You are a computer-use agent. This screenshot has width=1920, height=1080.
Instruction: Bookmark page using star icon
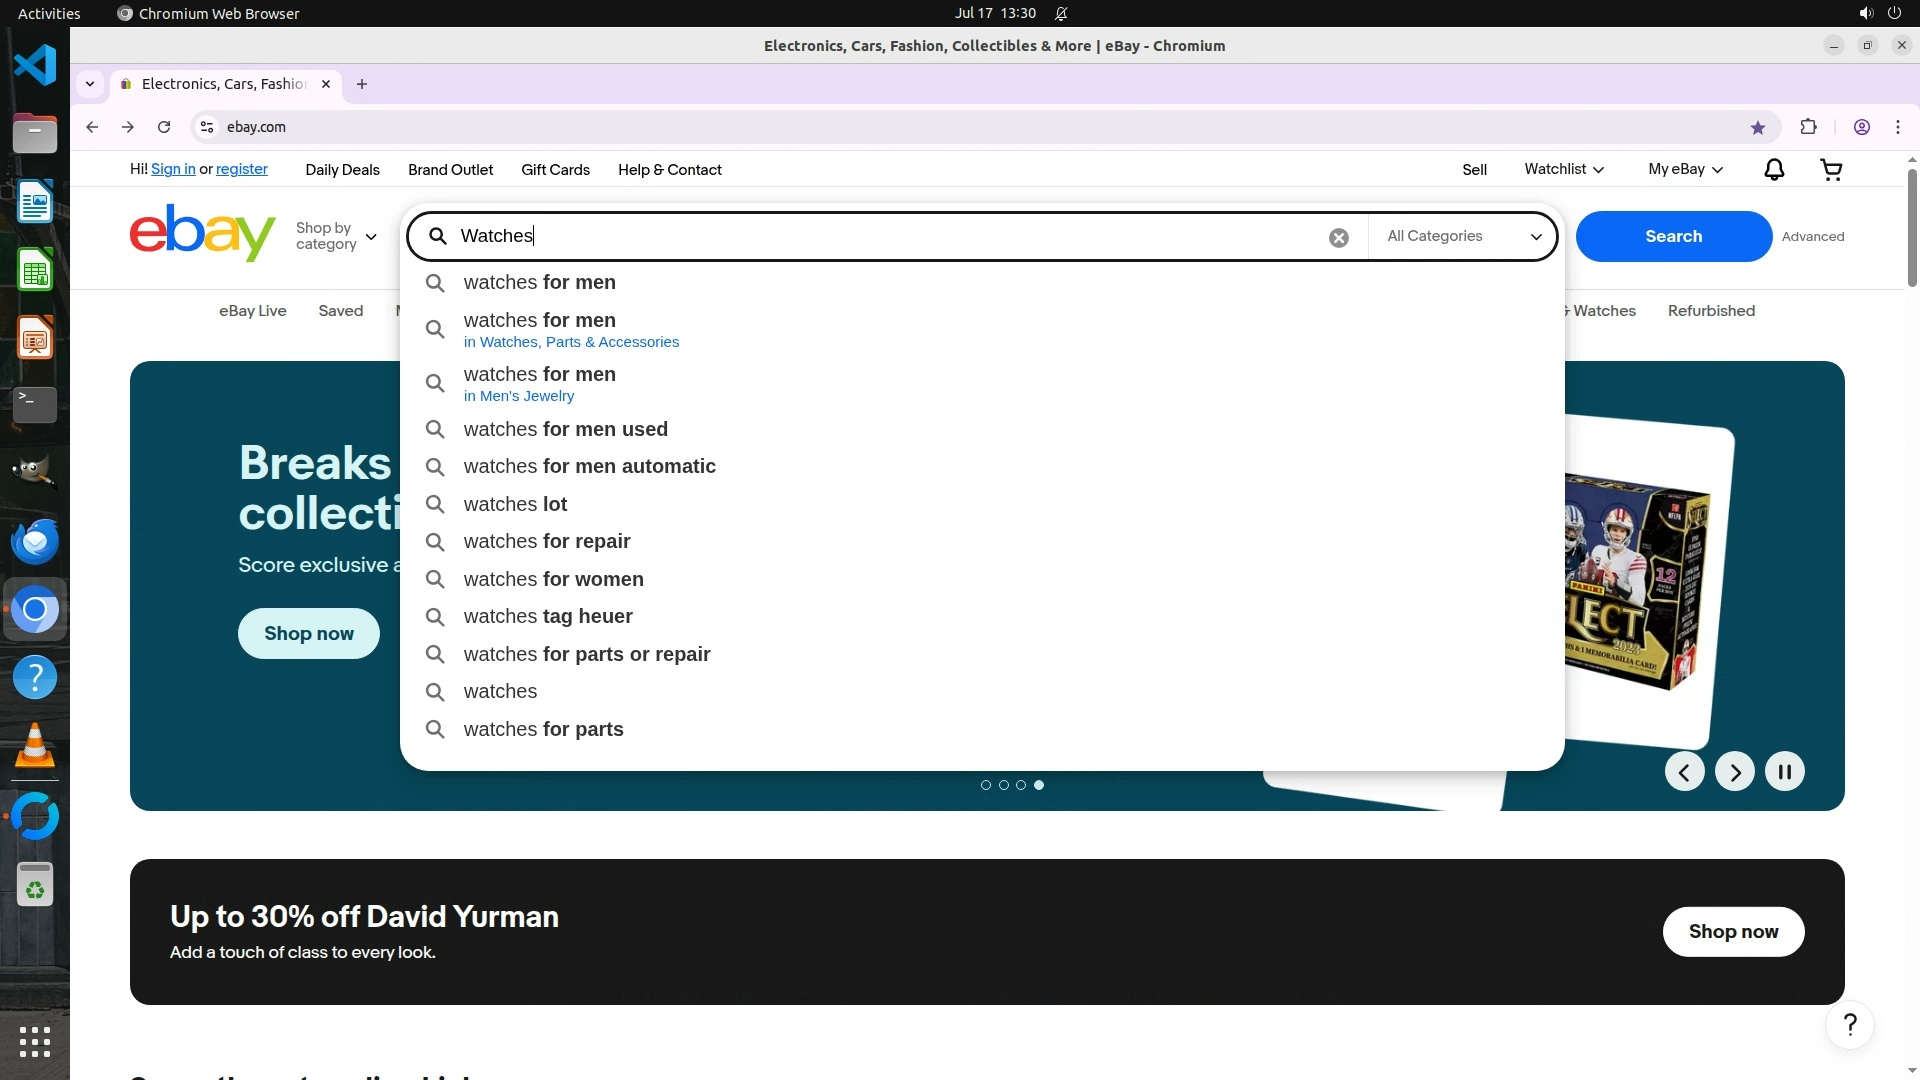click(x=1757, y=127)
